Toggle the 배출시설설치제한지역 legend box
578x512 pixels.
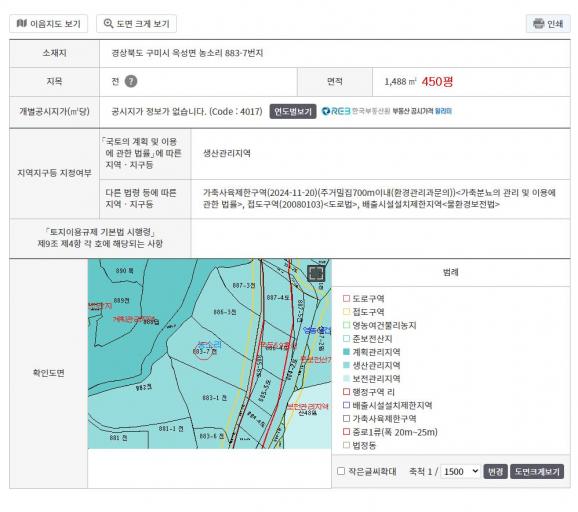coord(346,405)
